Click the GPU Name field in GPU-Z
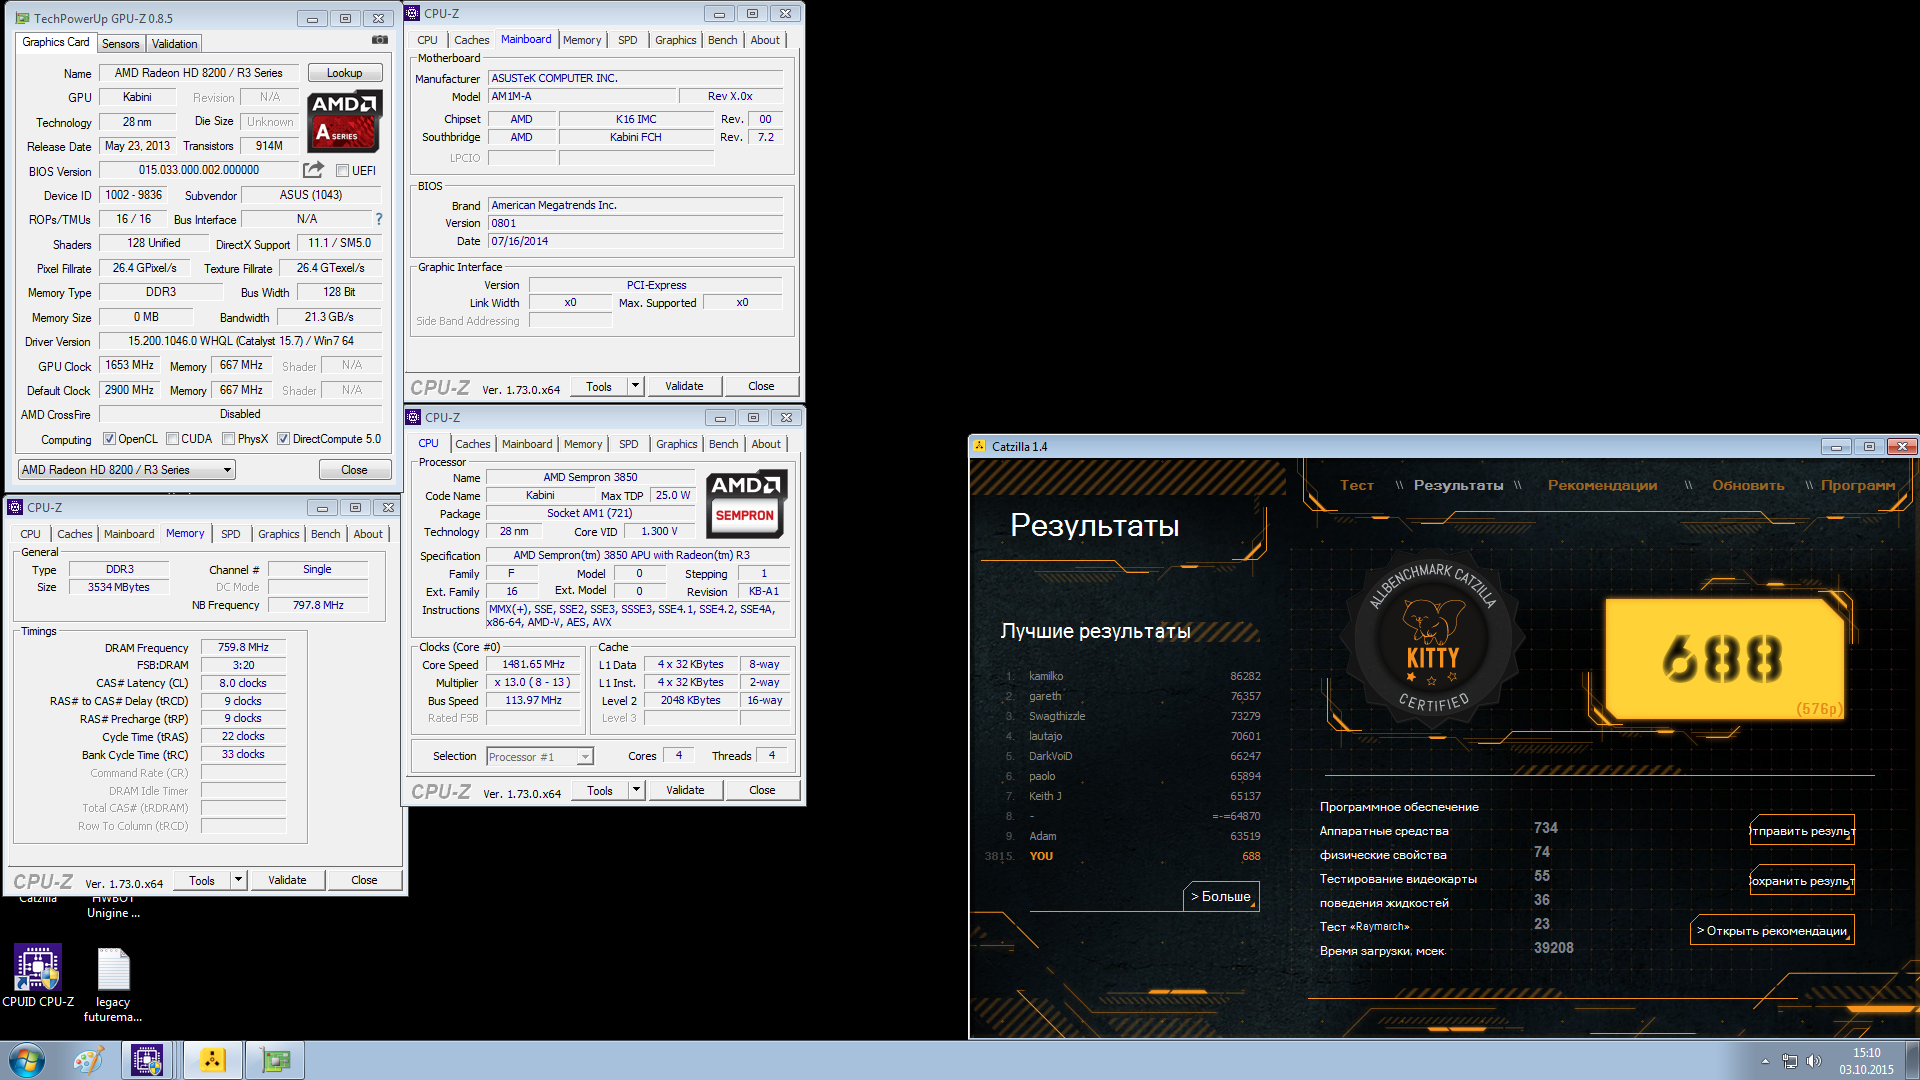The height and width of the screenshot is (1080, 1920). click(x=198, y=73)
